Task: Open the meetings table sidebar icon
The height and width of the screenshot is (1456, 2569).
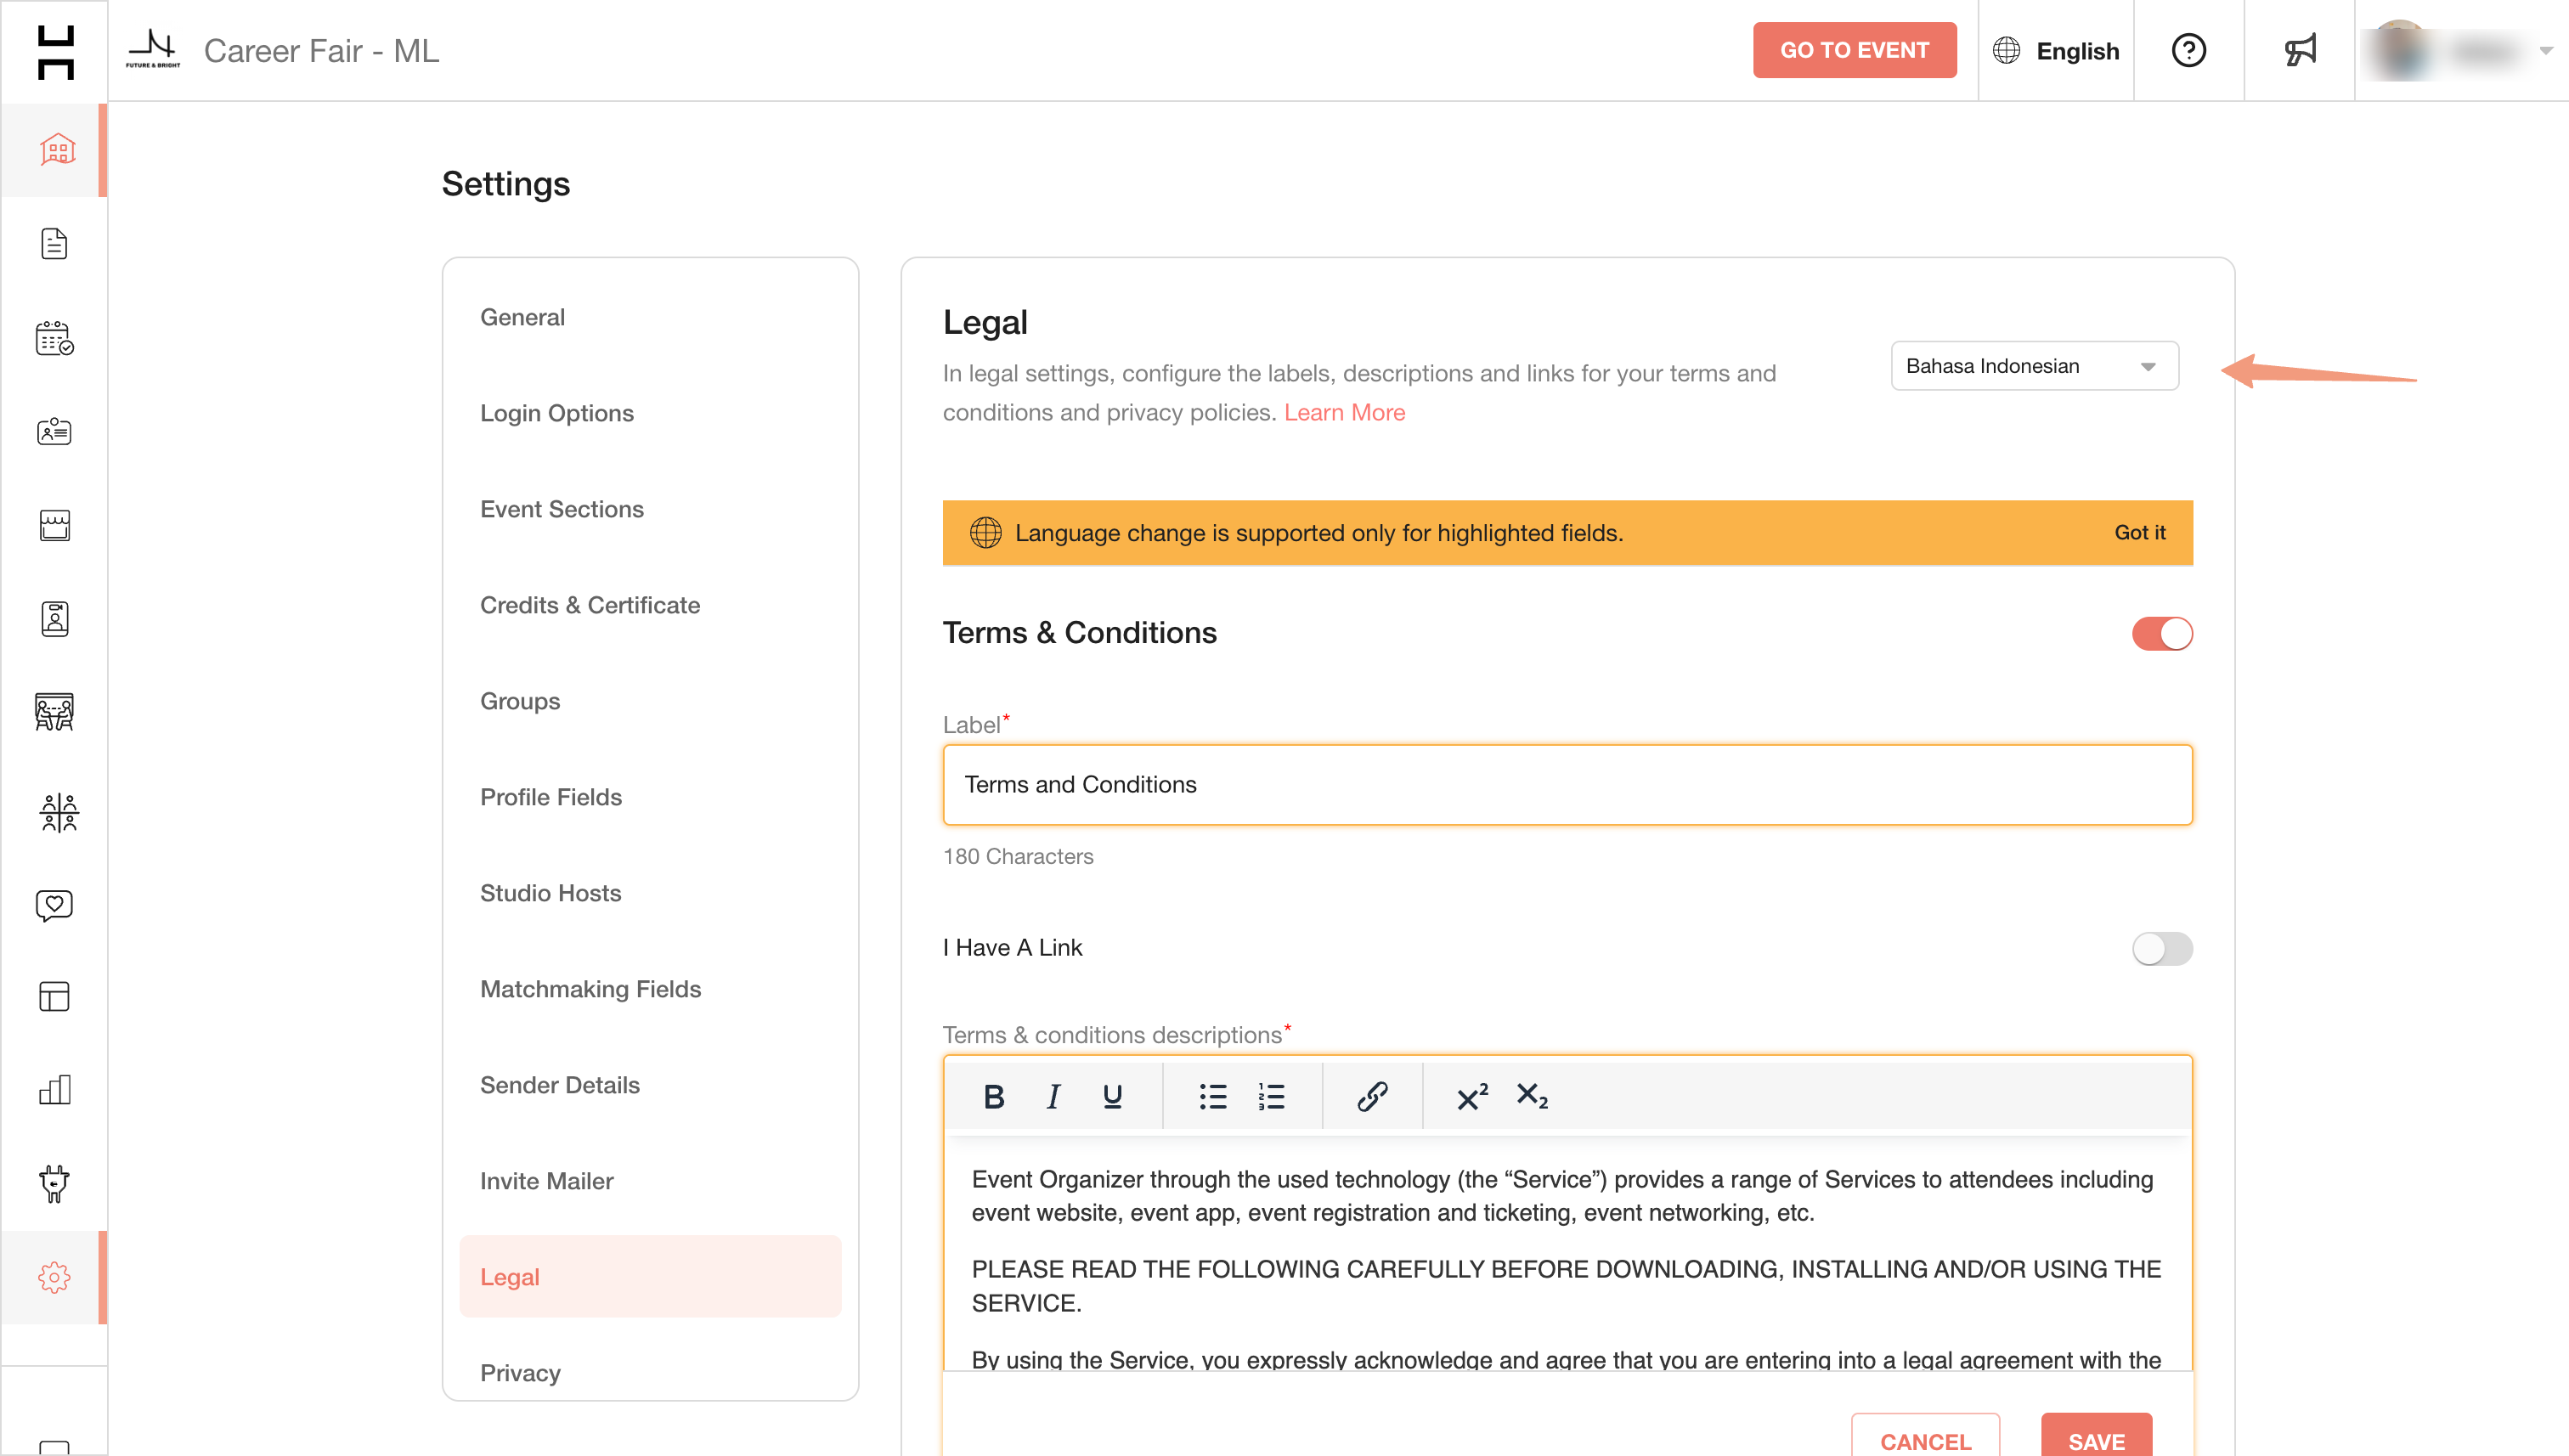Action: pos(55,712)
